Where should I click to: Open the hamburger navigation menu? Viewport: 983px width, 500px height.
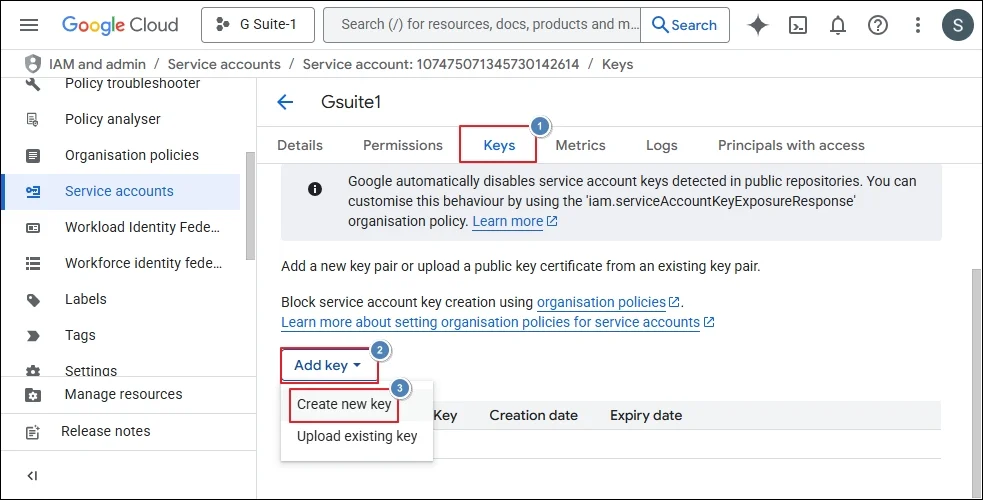(29, 25)
